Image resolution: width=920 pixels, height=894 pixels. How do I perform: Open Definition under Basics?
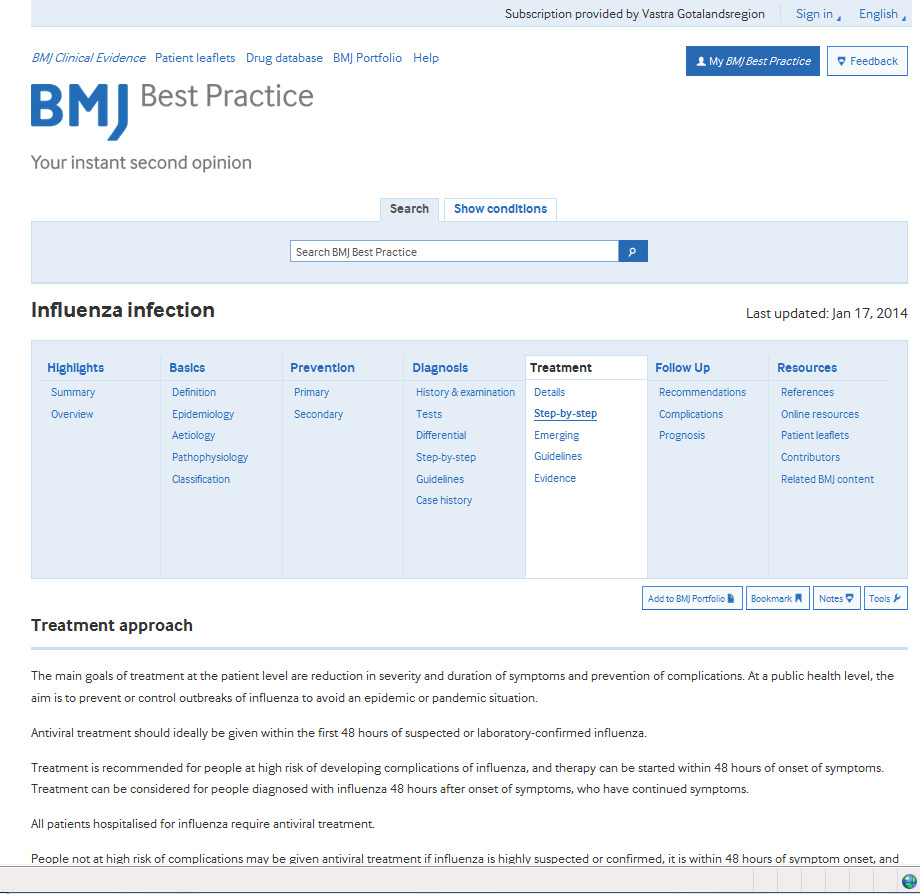[x=194, y=392]
